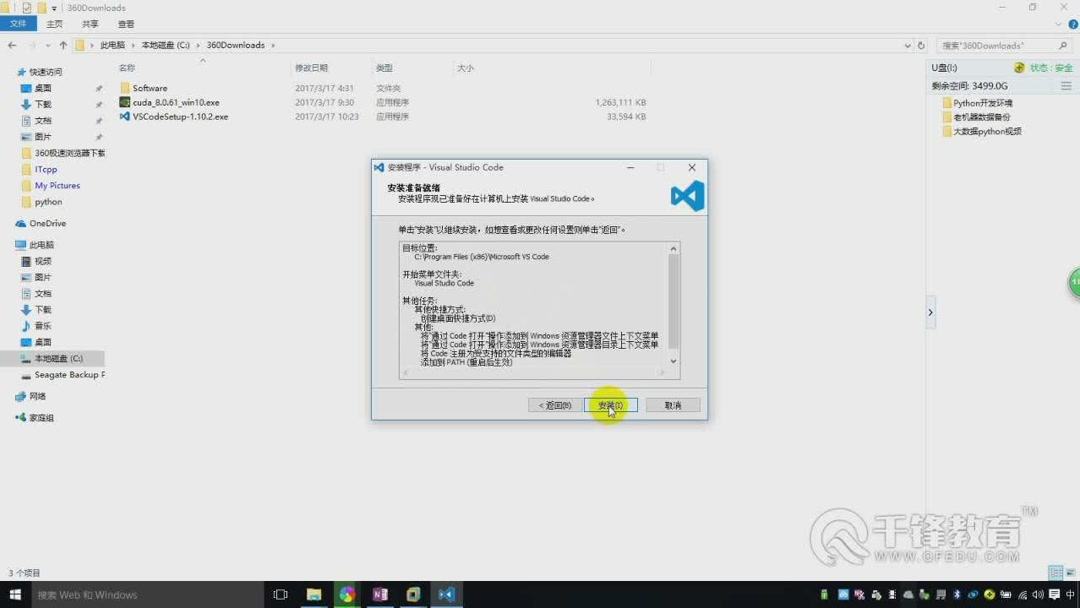
Task: Click the Bluetooth icon in system tray
Action: (x=957, y=594)
